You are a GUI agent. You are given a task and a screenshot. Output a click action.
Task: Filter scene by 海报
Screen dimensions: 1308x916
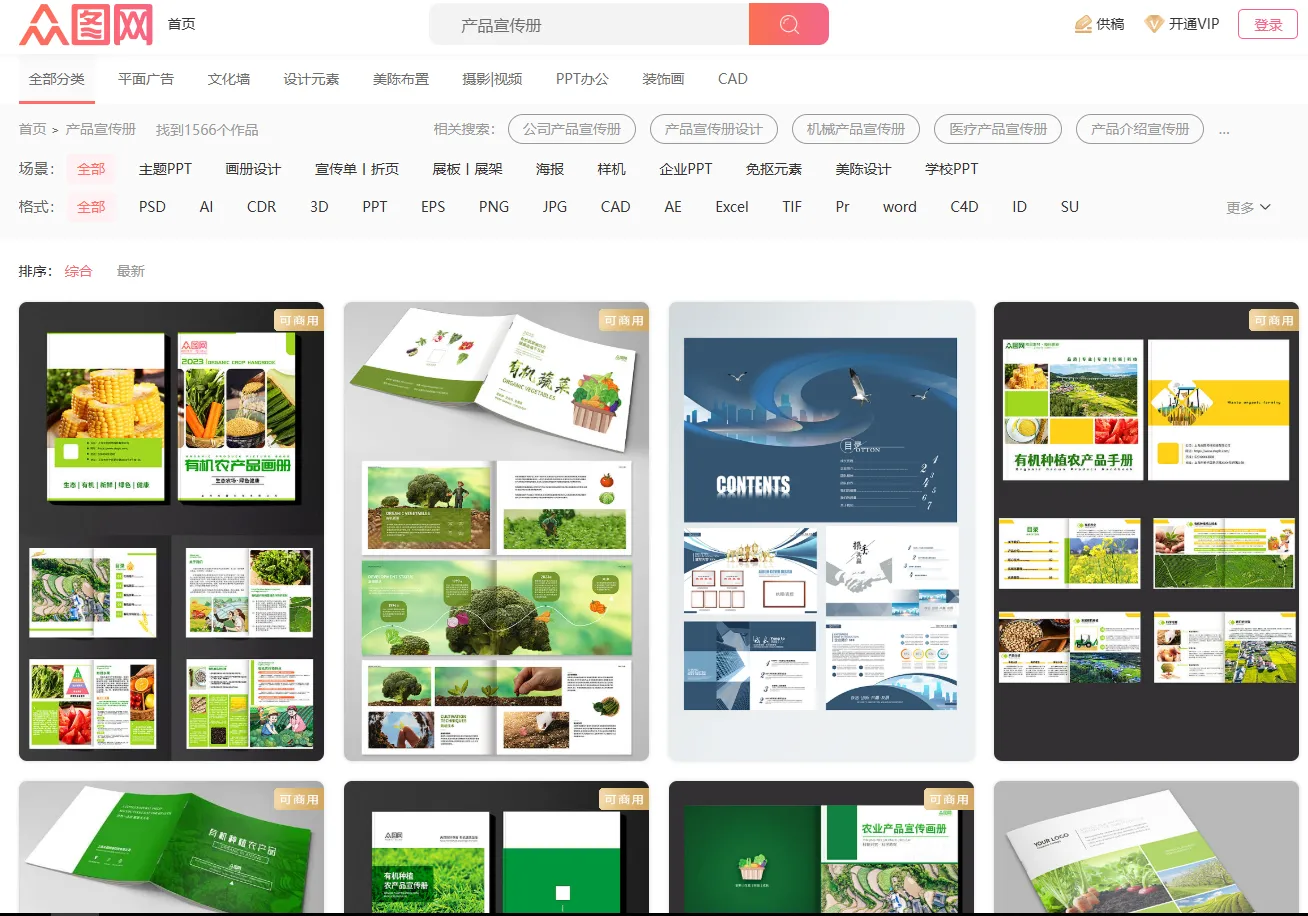tap(550, 169)
